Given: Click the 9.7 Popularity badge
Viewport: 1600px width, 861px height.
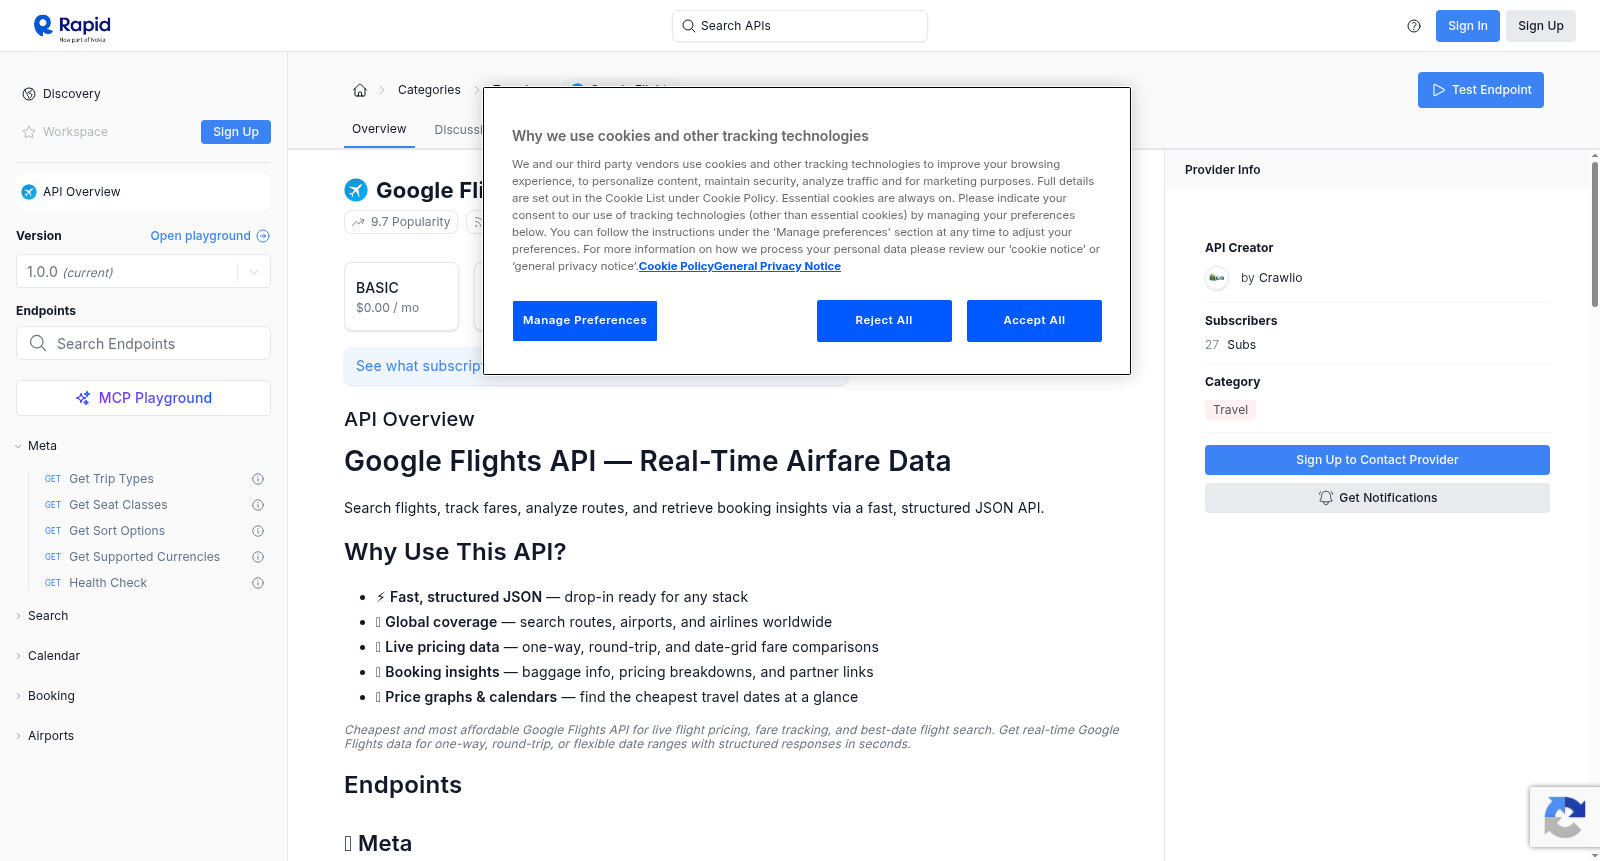Looking at the screenshot, I should coord(401,222).
